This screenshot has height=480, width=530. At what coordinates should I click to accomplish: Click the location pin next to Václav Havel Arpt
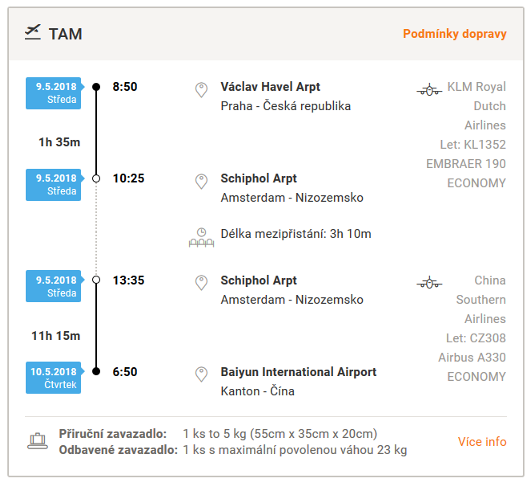201,90
